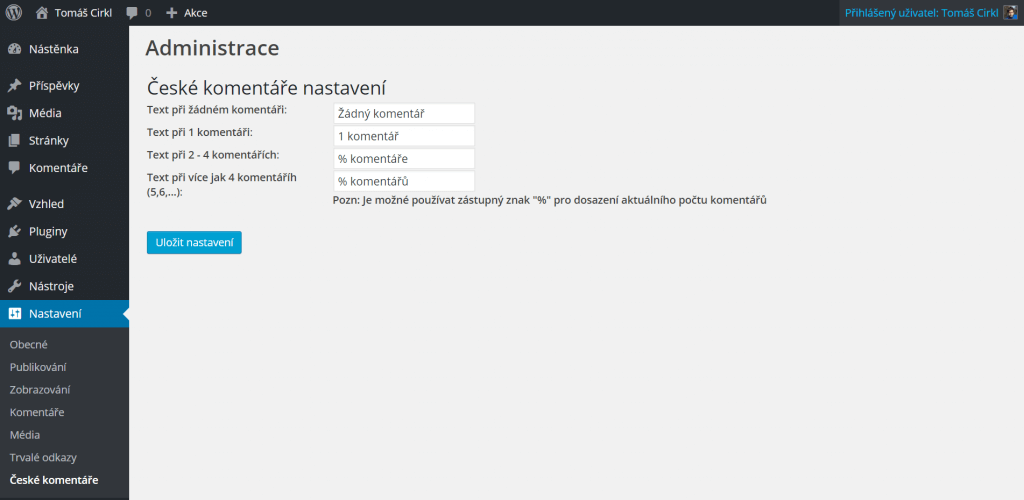
Task: Open the WordPress logo menu
Action: tap(14, 12)
